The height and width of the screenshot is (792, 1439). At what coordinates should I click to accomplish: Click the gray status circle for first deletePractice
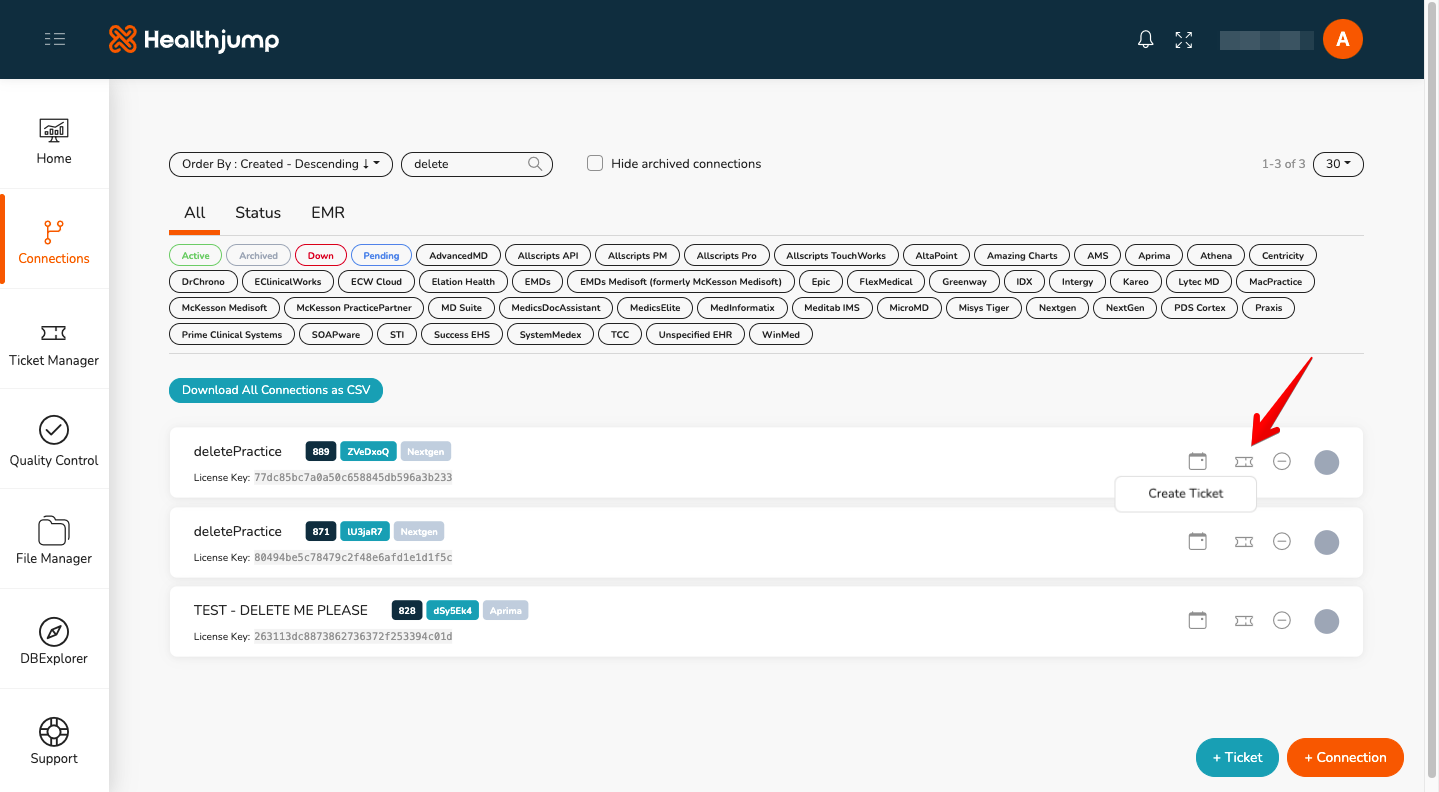coord(1327,462)
